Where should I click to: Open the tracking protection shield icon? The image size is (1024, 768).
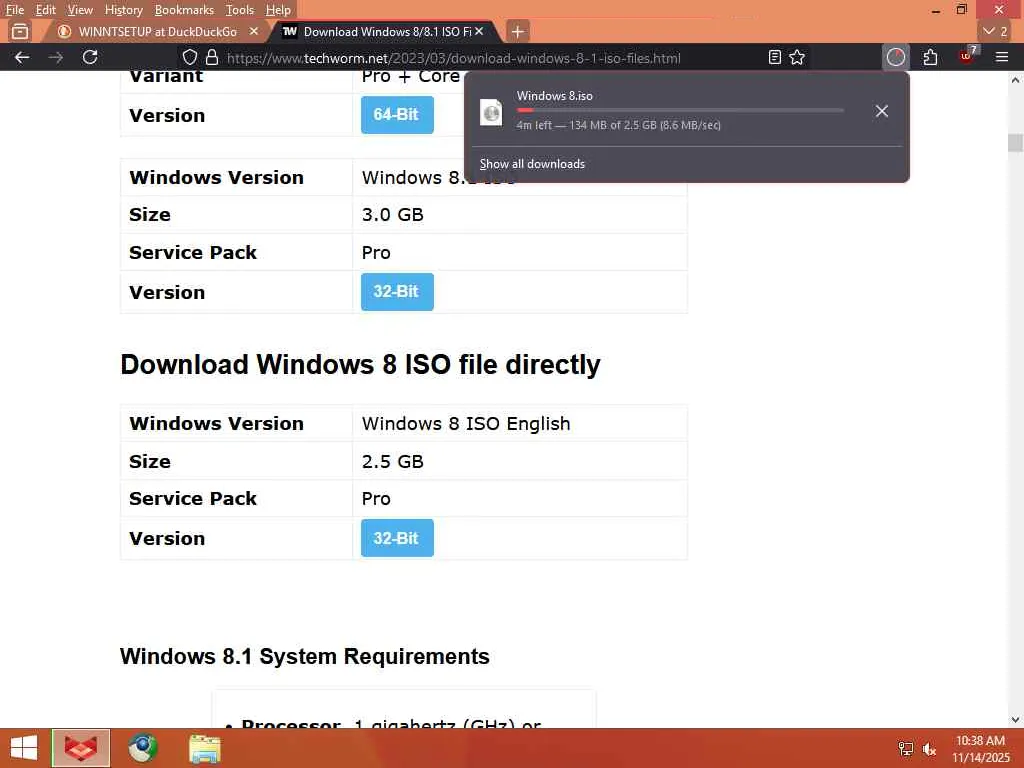click(x=189, y=57)
